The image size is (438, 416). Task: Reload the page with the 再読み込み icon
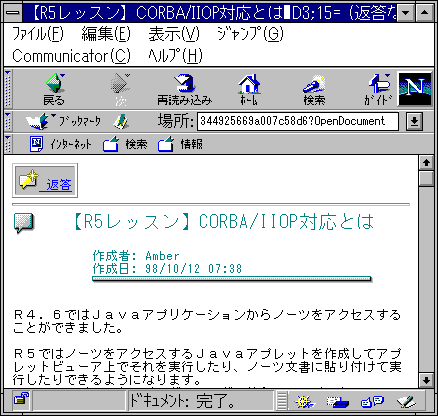pyautogui.click(x=184, y=89)
